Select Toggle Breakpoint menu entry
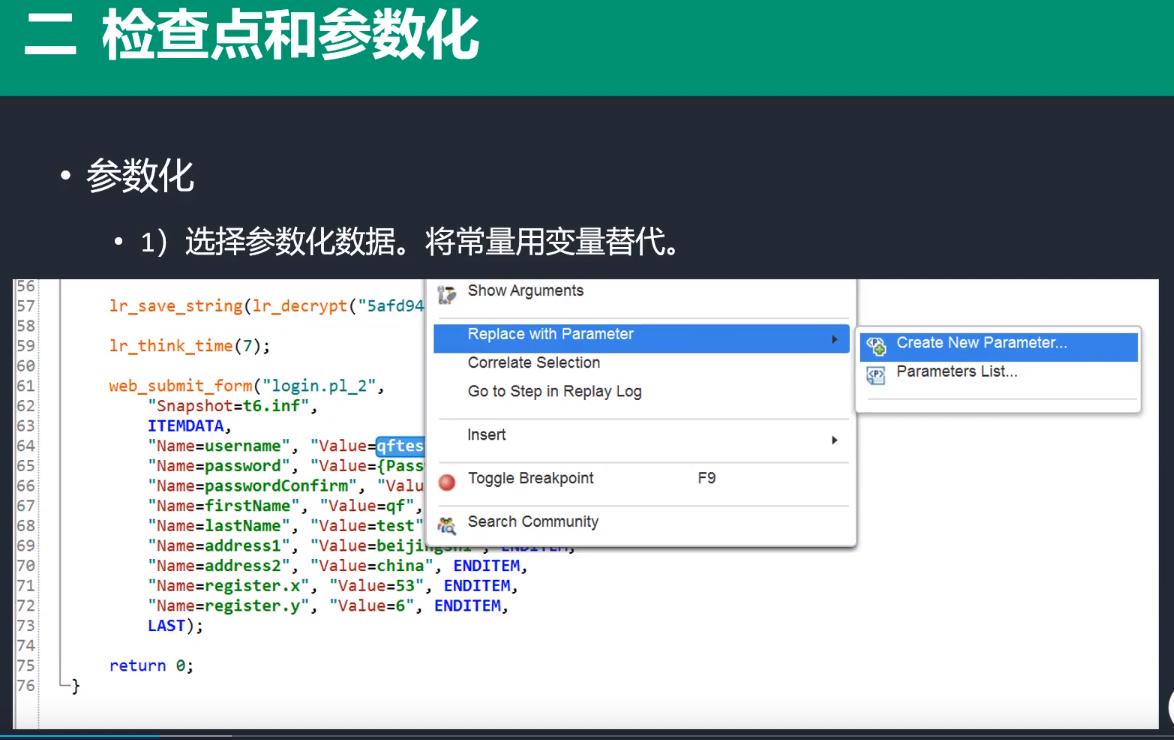The image size is (1174, 740). [x=531, y=478]
